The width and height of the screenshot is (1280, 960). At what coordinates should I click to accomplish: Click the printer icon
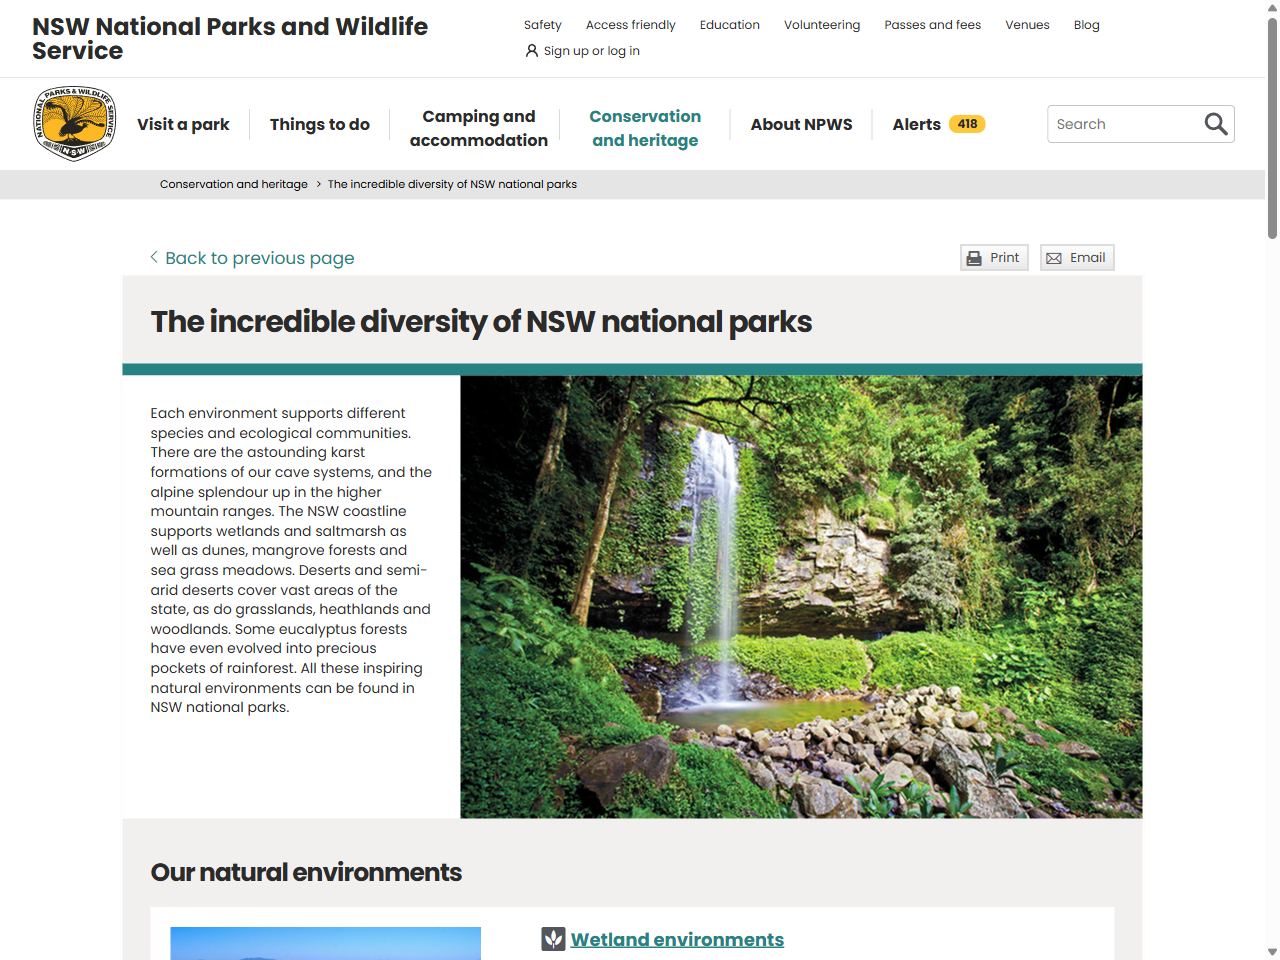tap(974, 258)
